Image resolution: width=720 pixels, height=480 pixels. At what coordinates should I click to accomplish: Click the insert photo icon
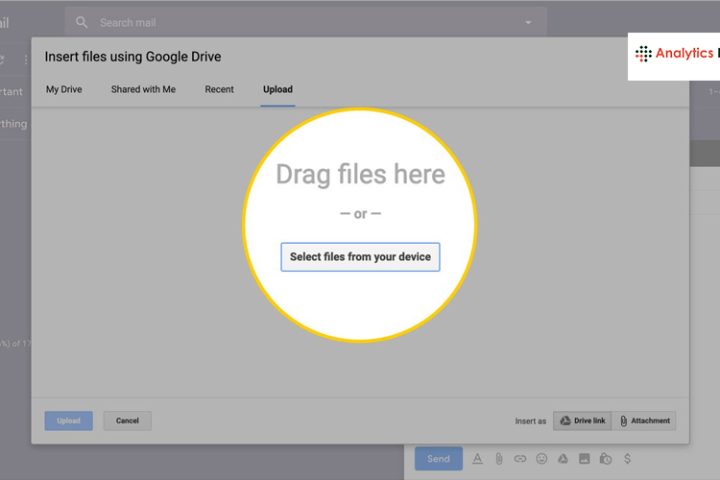click(585, 459)
